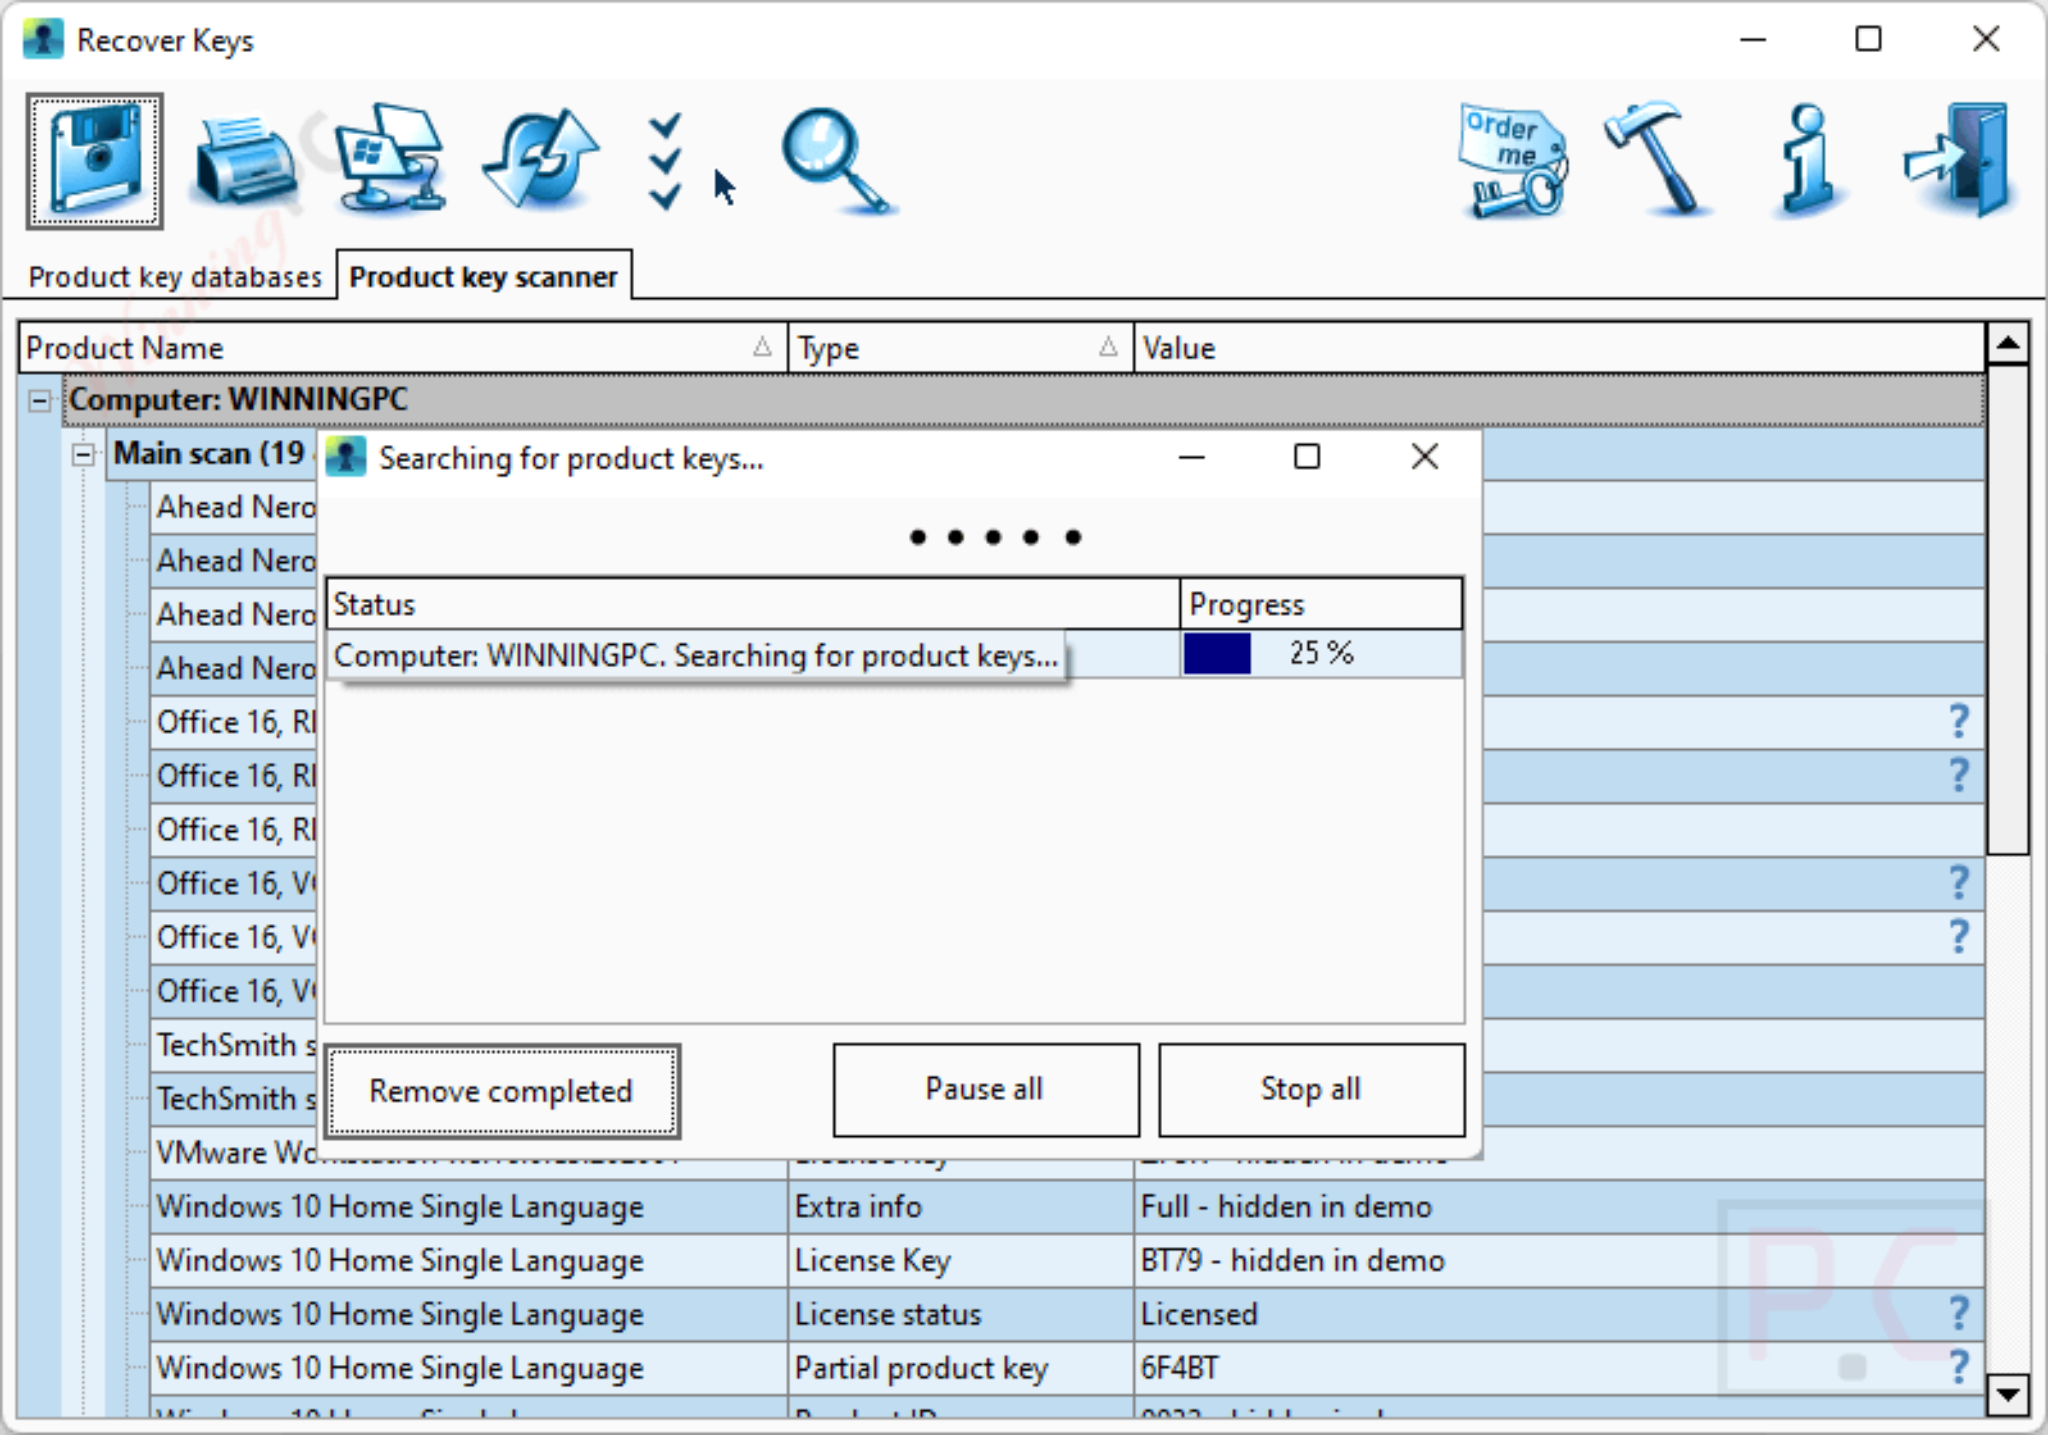
Task: Maximize the Searching for product keys dialog
Action: click(1307, 457)
